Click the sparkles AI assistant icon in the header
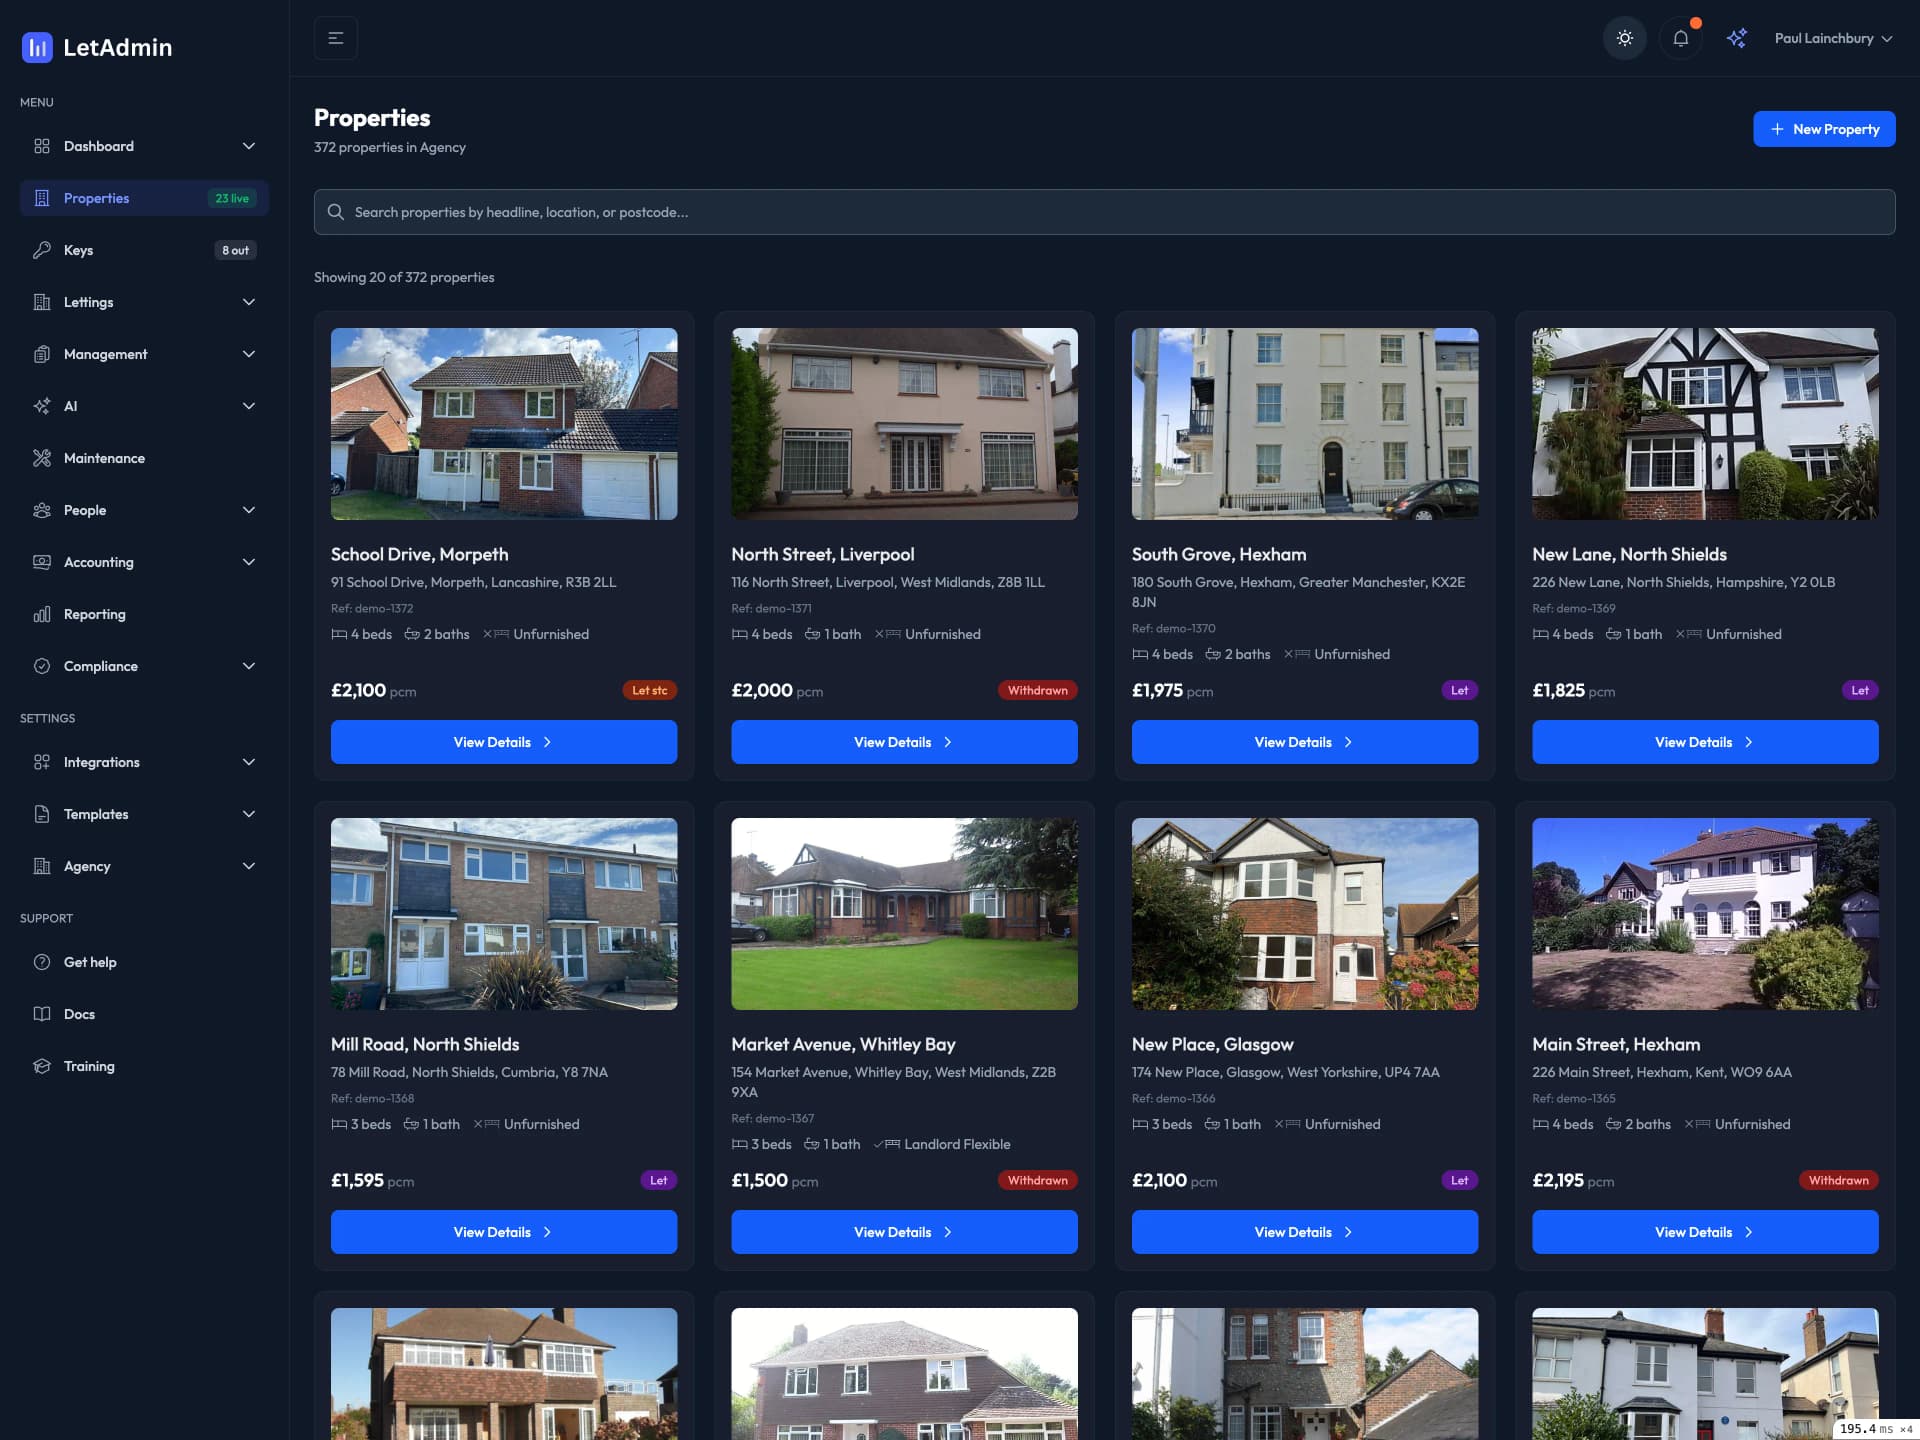 [x=1737, y=37]
